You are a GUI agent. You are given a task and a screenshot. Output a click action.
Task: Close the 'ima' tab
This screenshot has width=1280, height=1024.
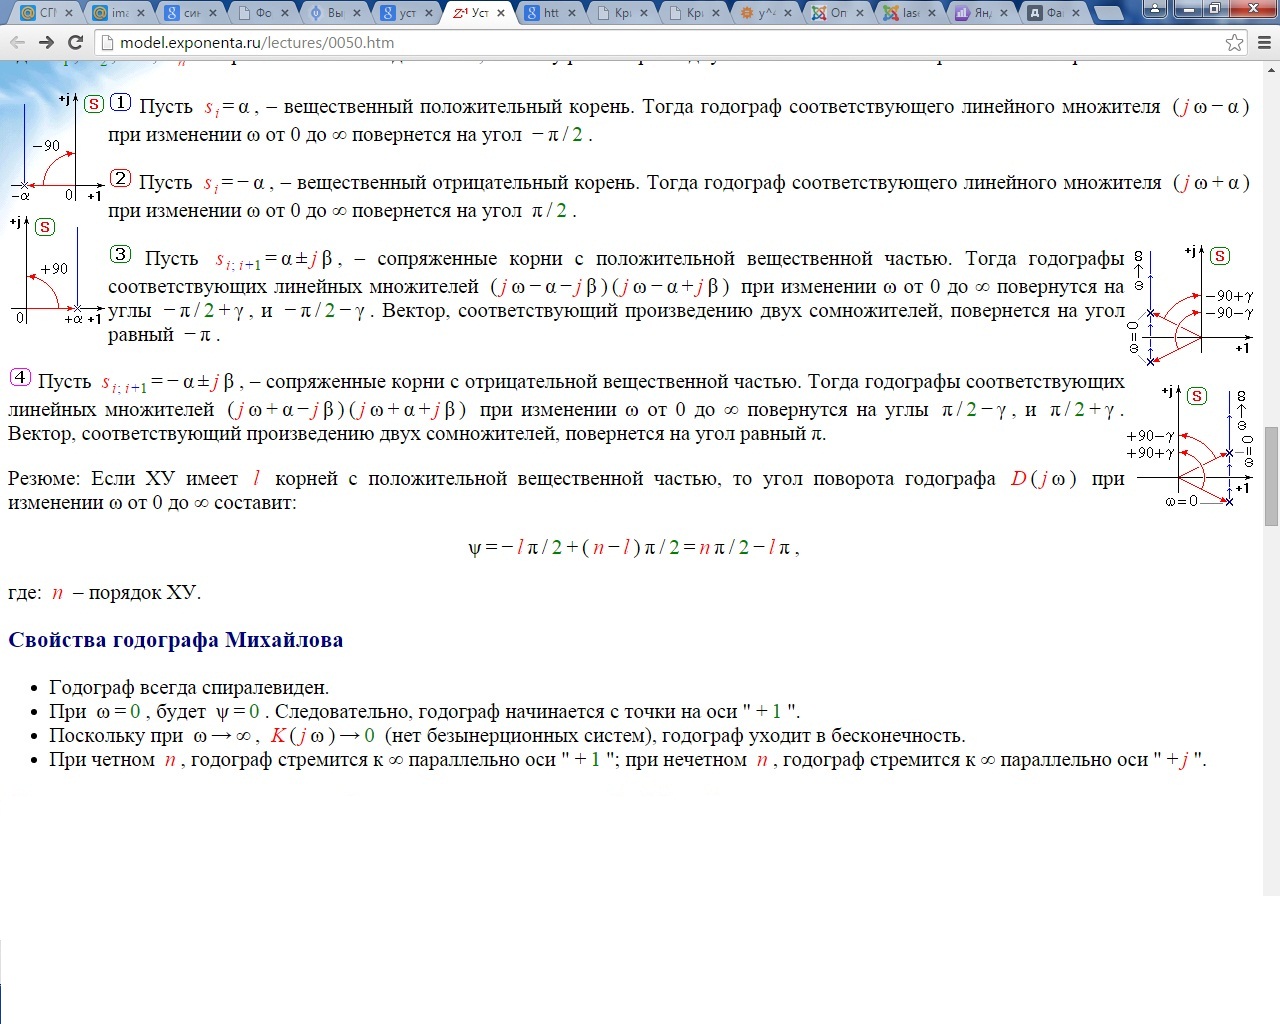coord(141,13)
